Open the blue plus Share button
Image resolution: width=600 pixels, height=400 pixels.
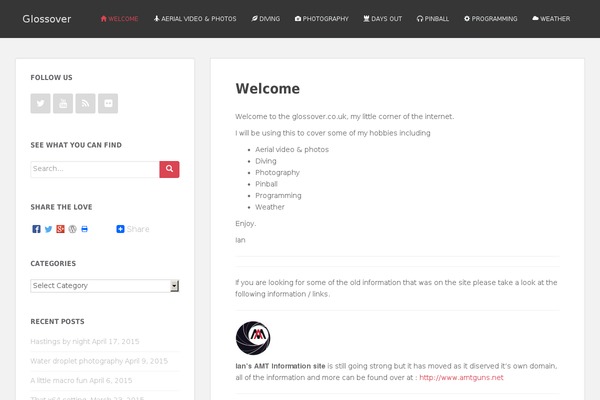(133, 229)
